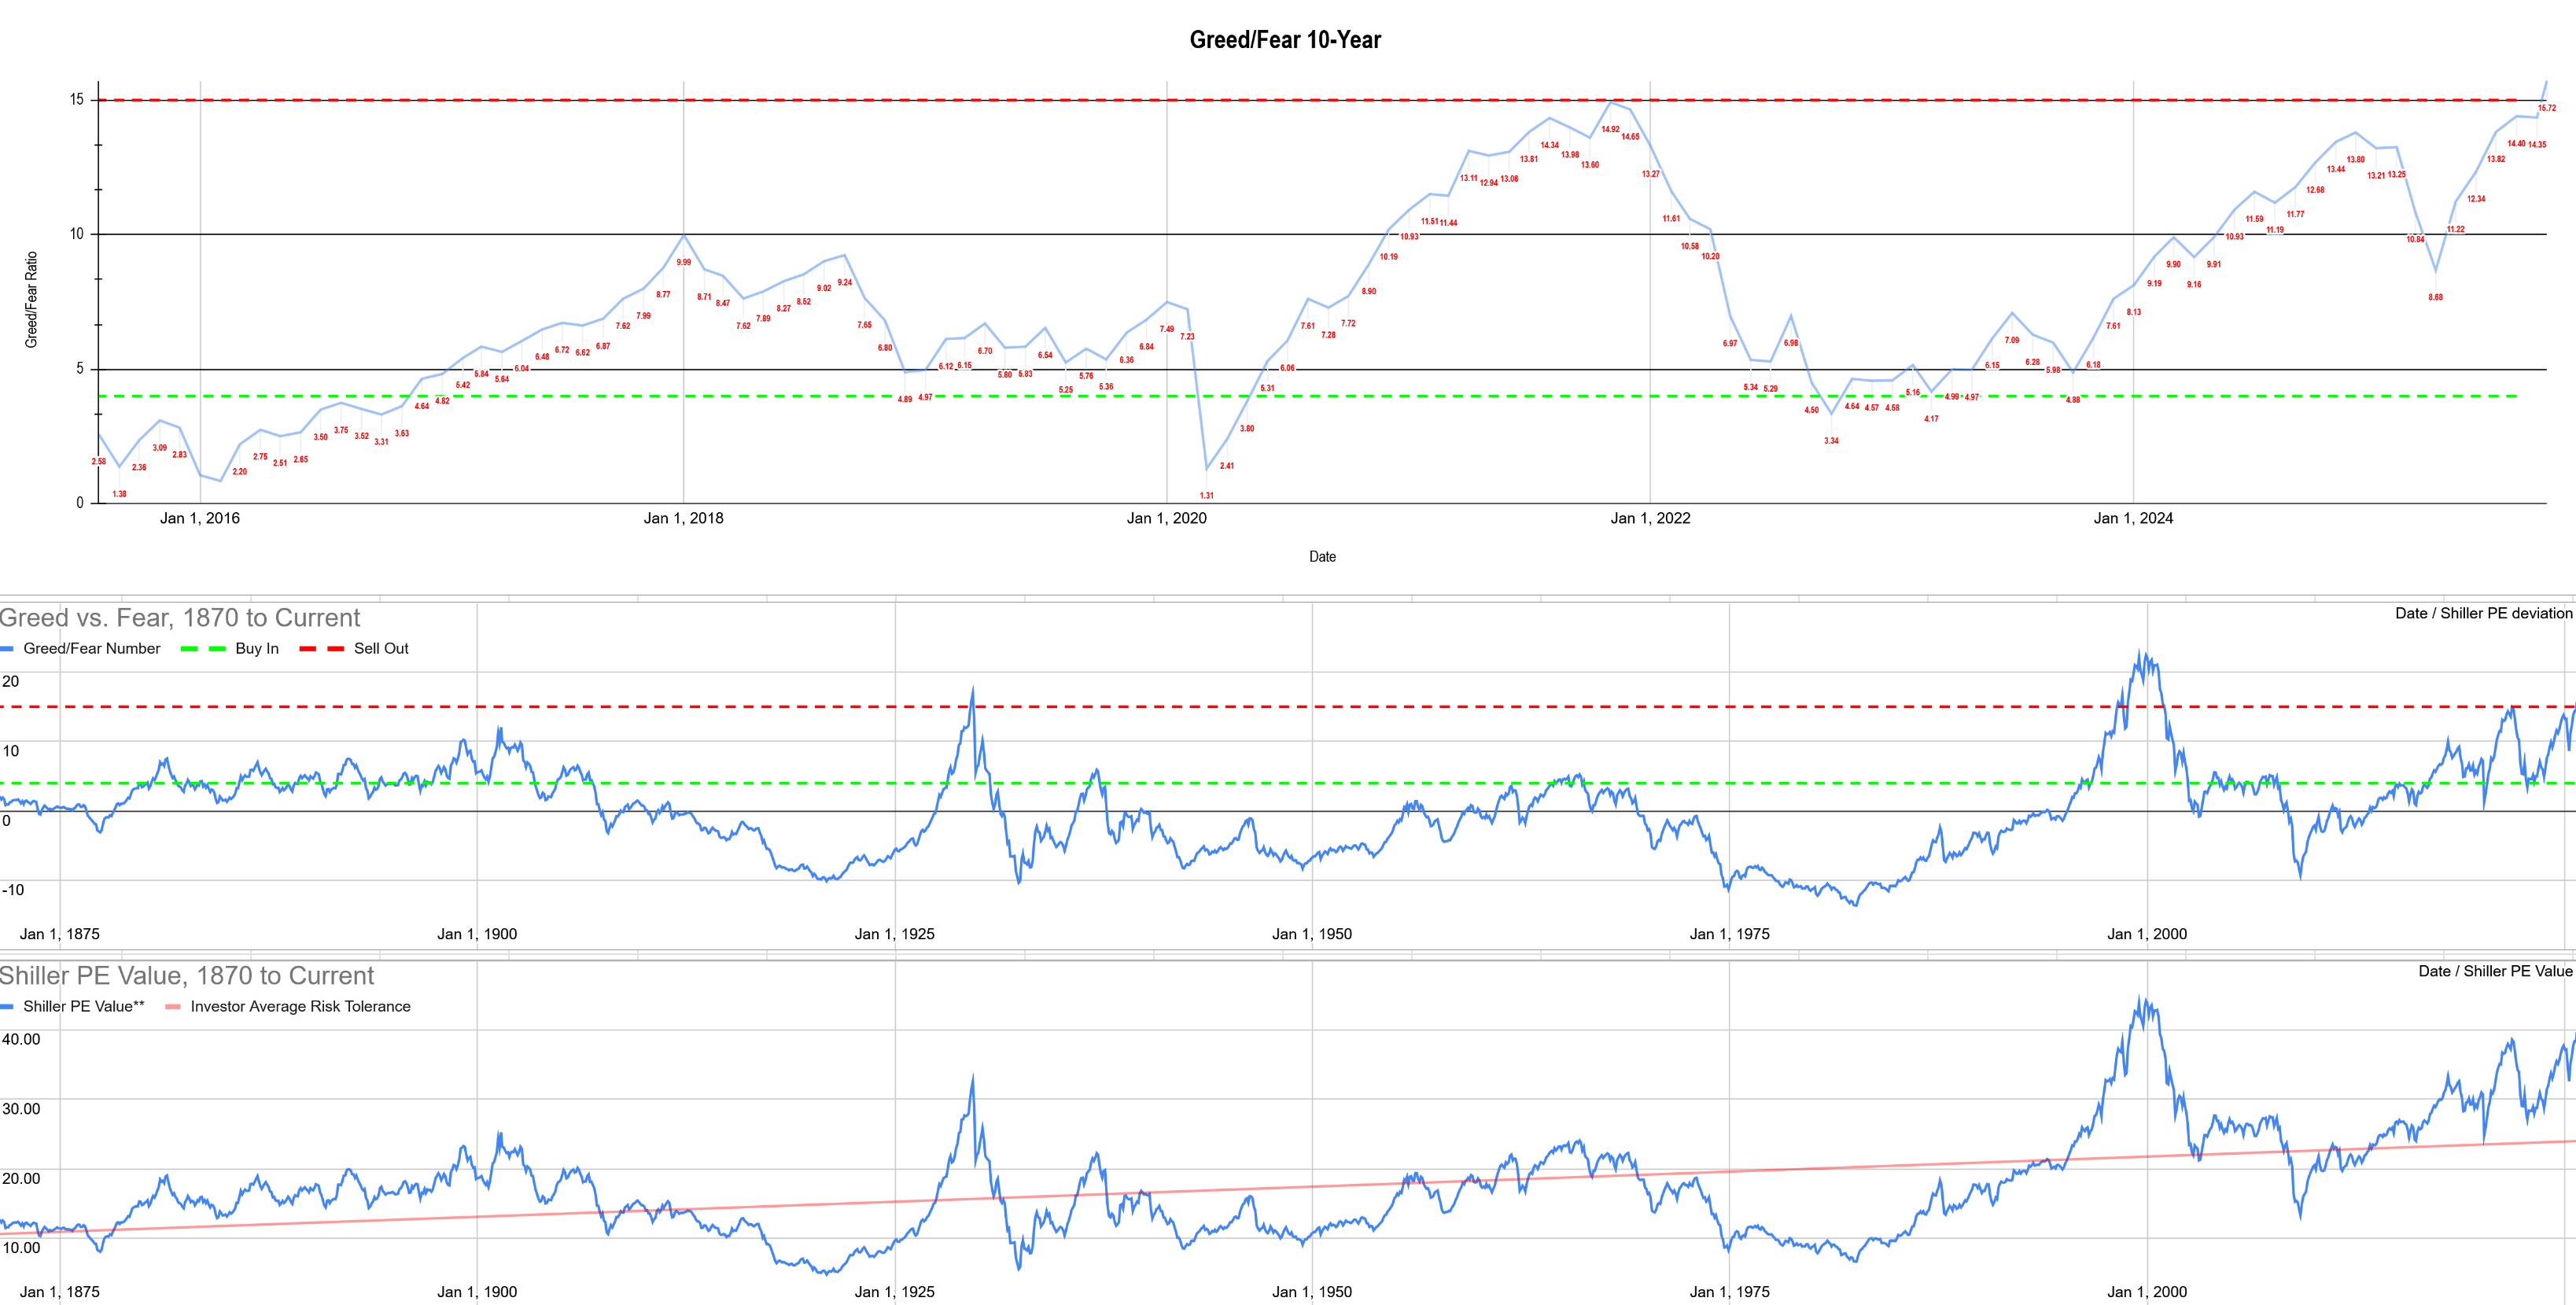This screenshot has height=1305, width=2576.
Task: Click the 'Buy In' legend entry
Action: point(257,648)
